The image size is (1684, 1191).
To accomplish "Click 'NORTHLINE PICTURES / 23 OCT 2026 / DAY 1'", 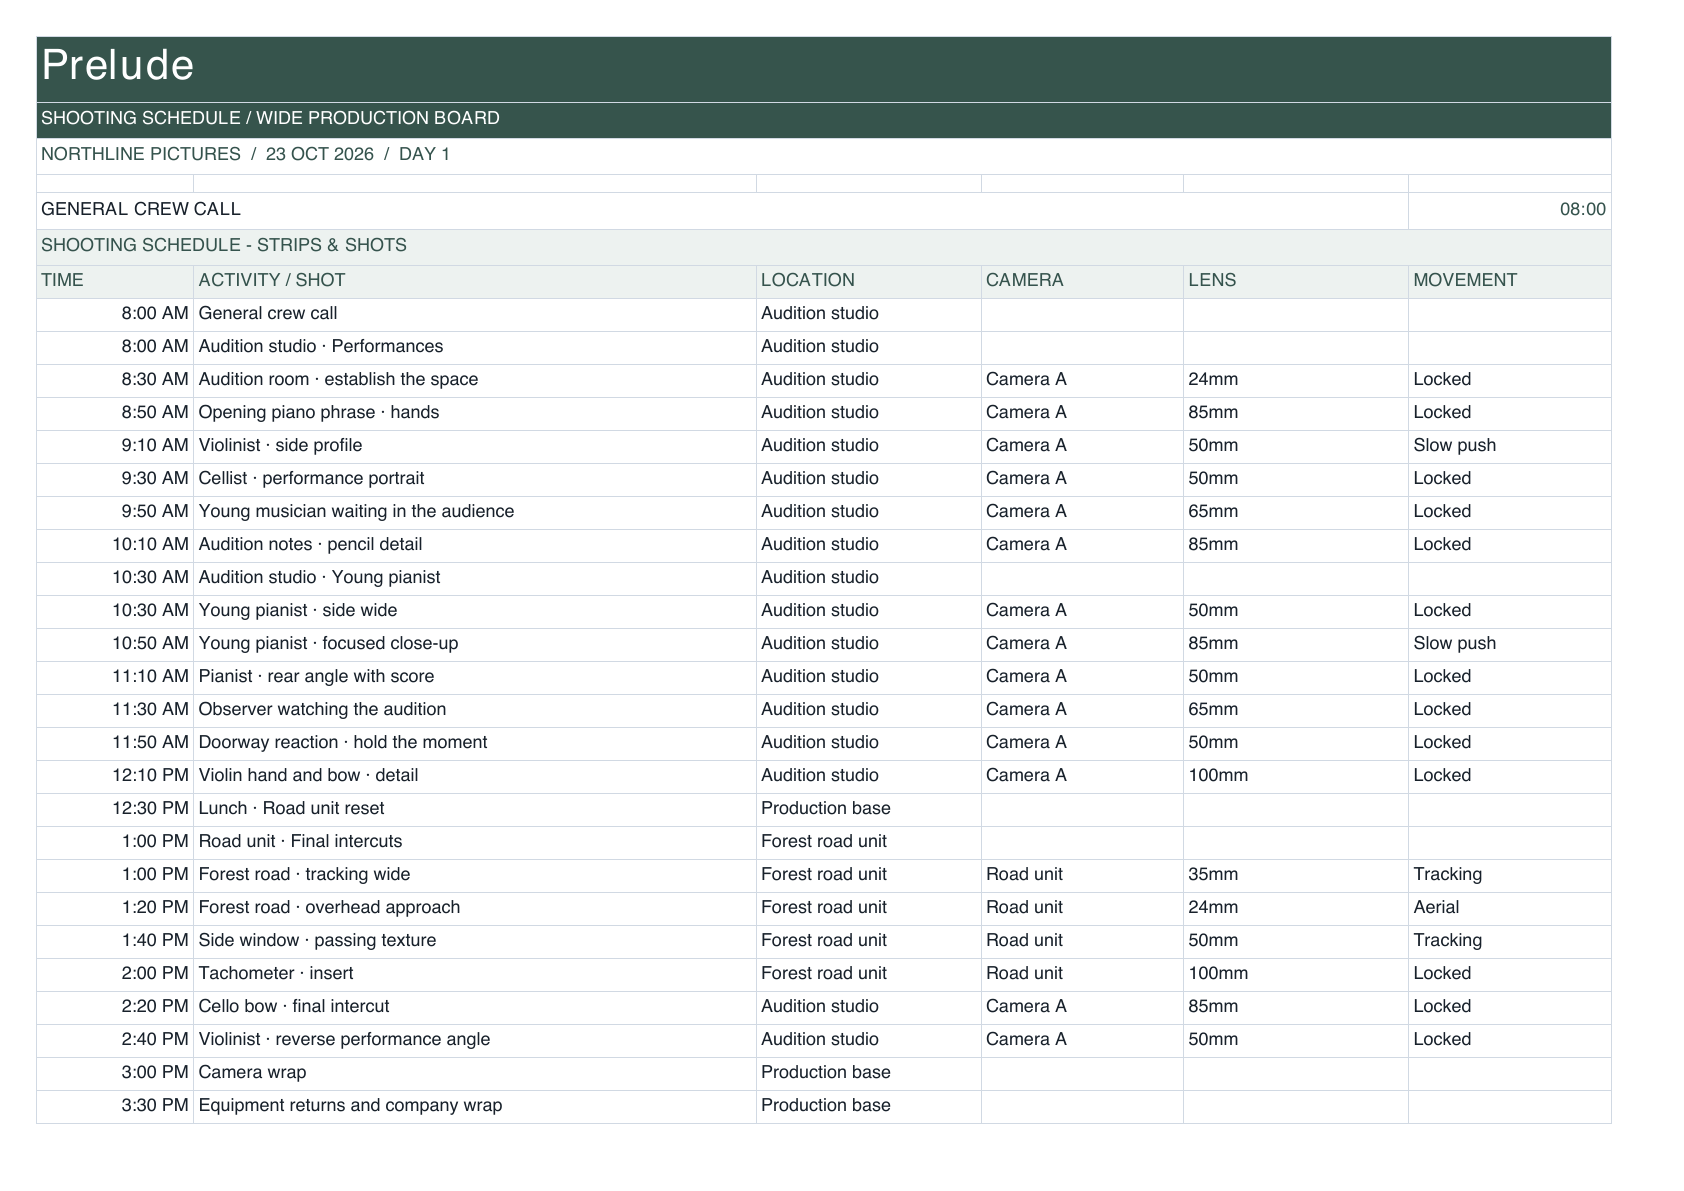I will pyautogui.click(x=245, y=154).
